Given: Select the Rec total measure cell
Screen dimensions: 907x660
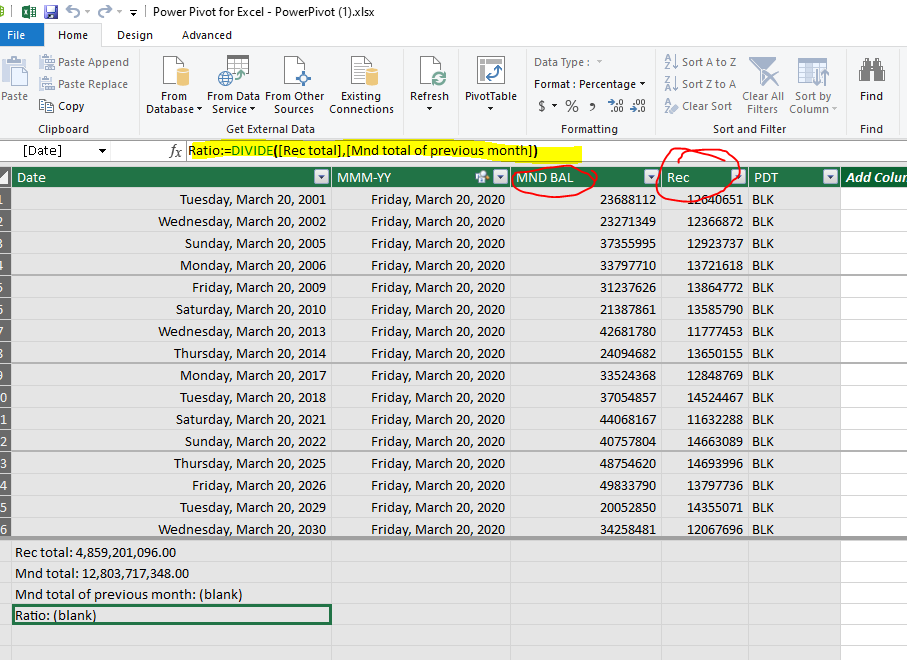Looking at the screenshot, I should (x=171, y=552).
